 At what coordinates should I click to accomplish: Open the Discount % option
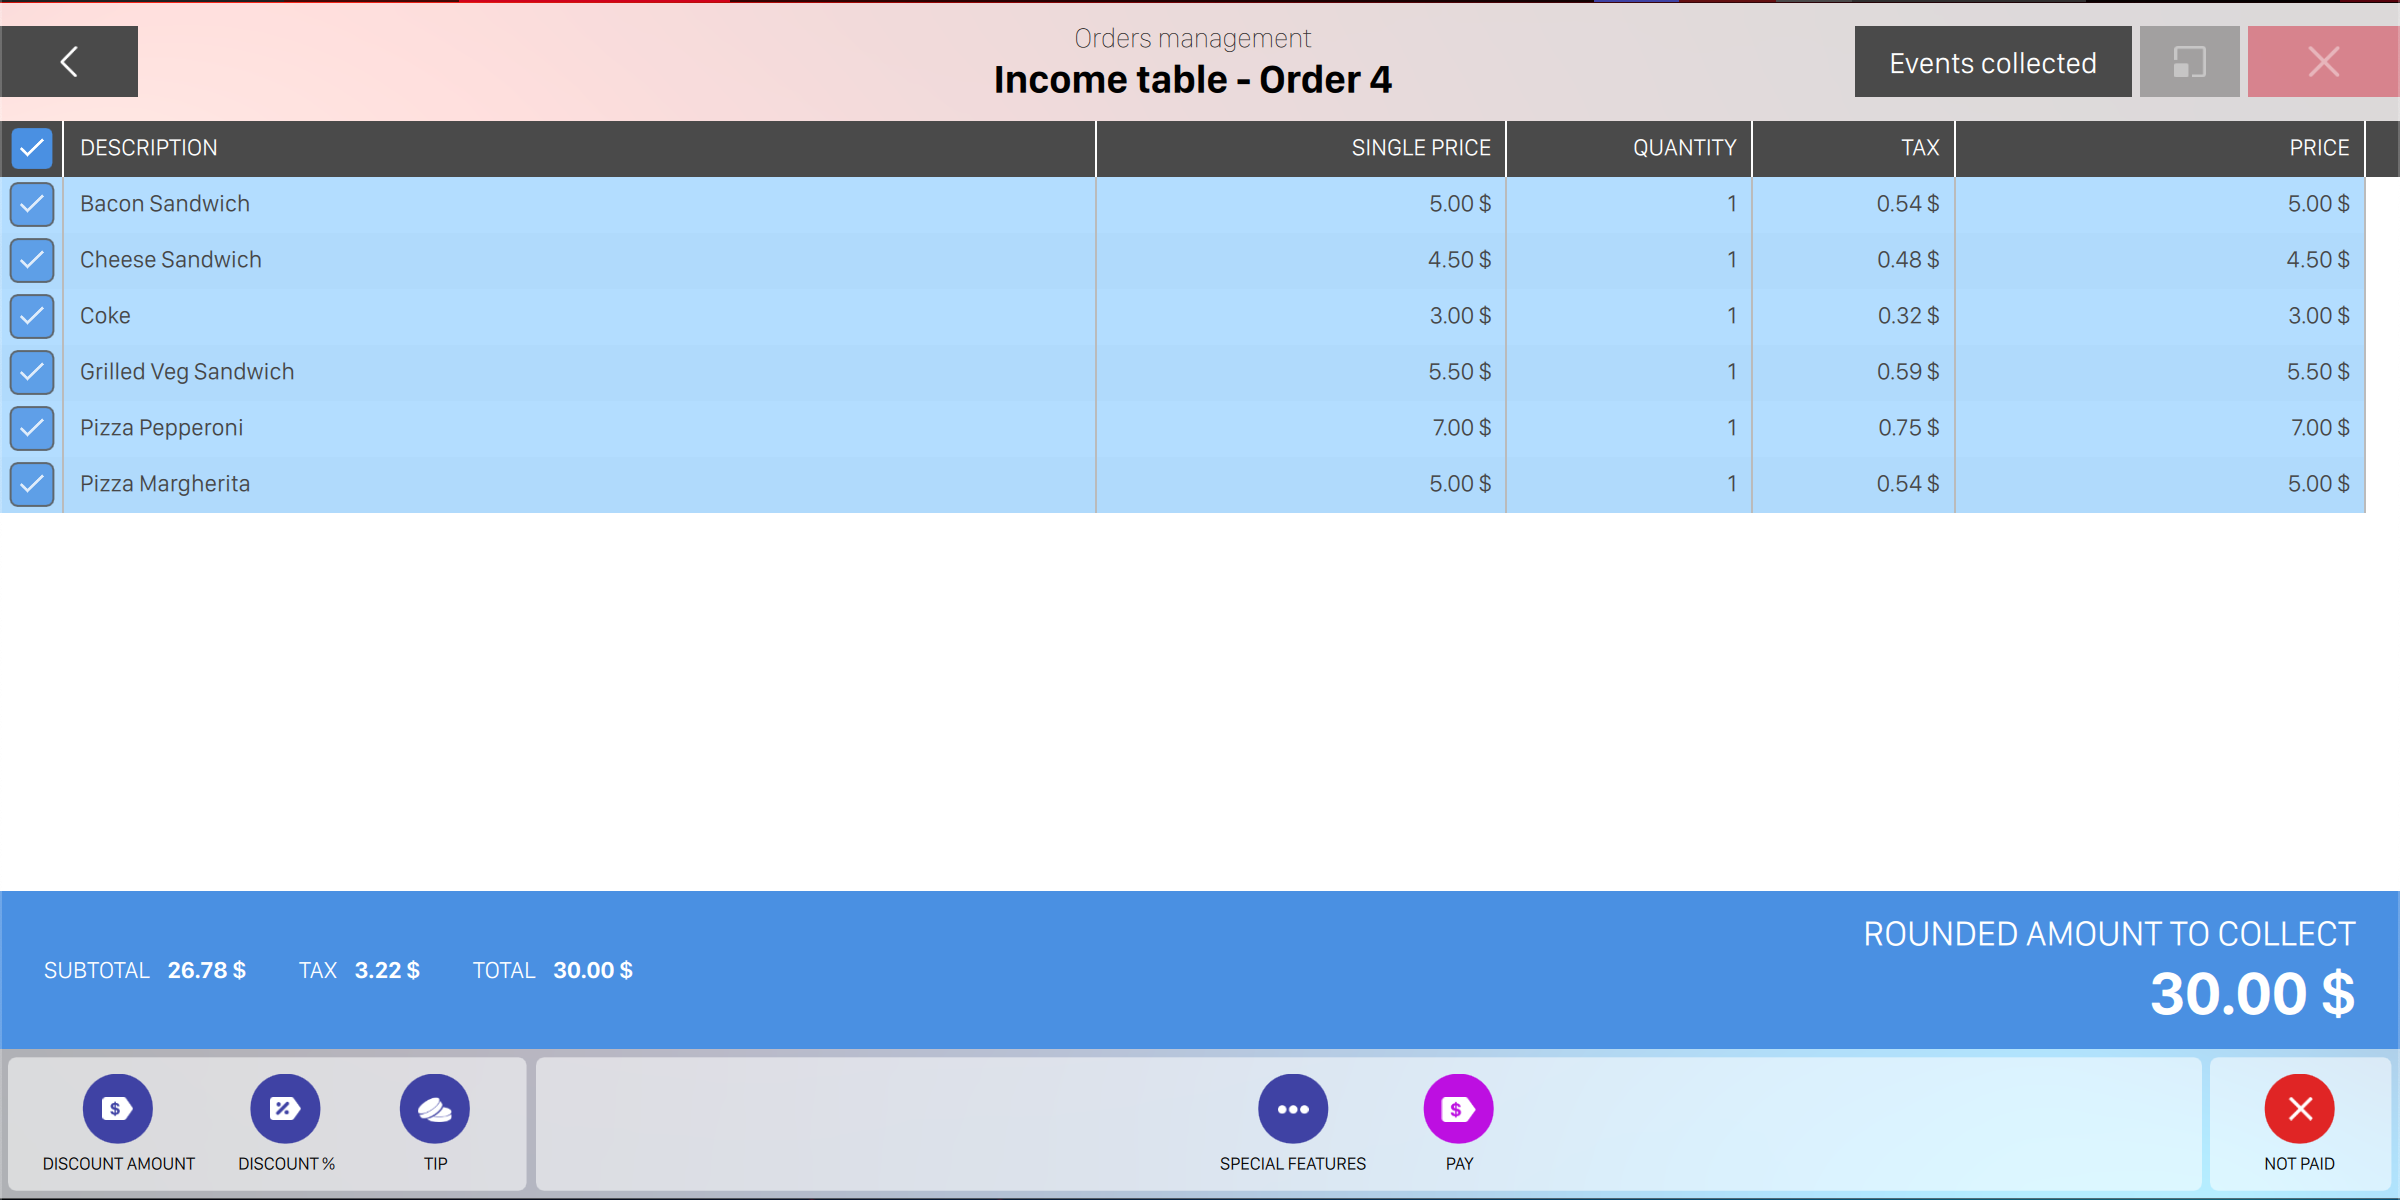(x=285, y=1108)
